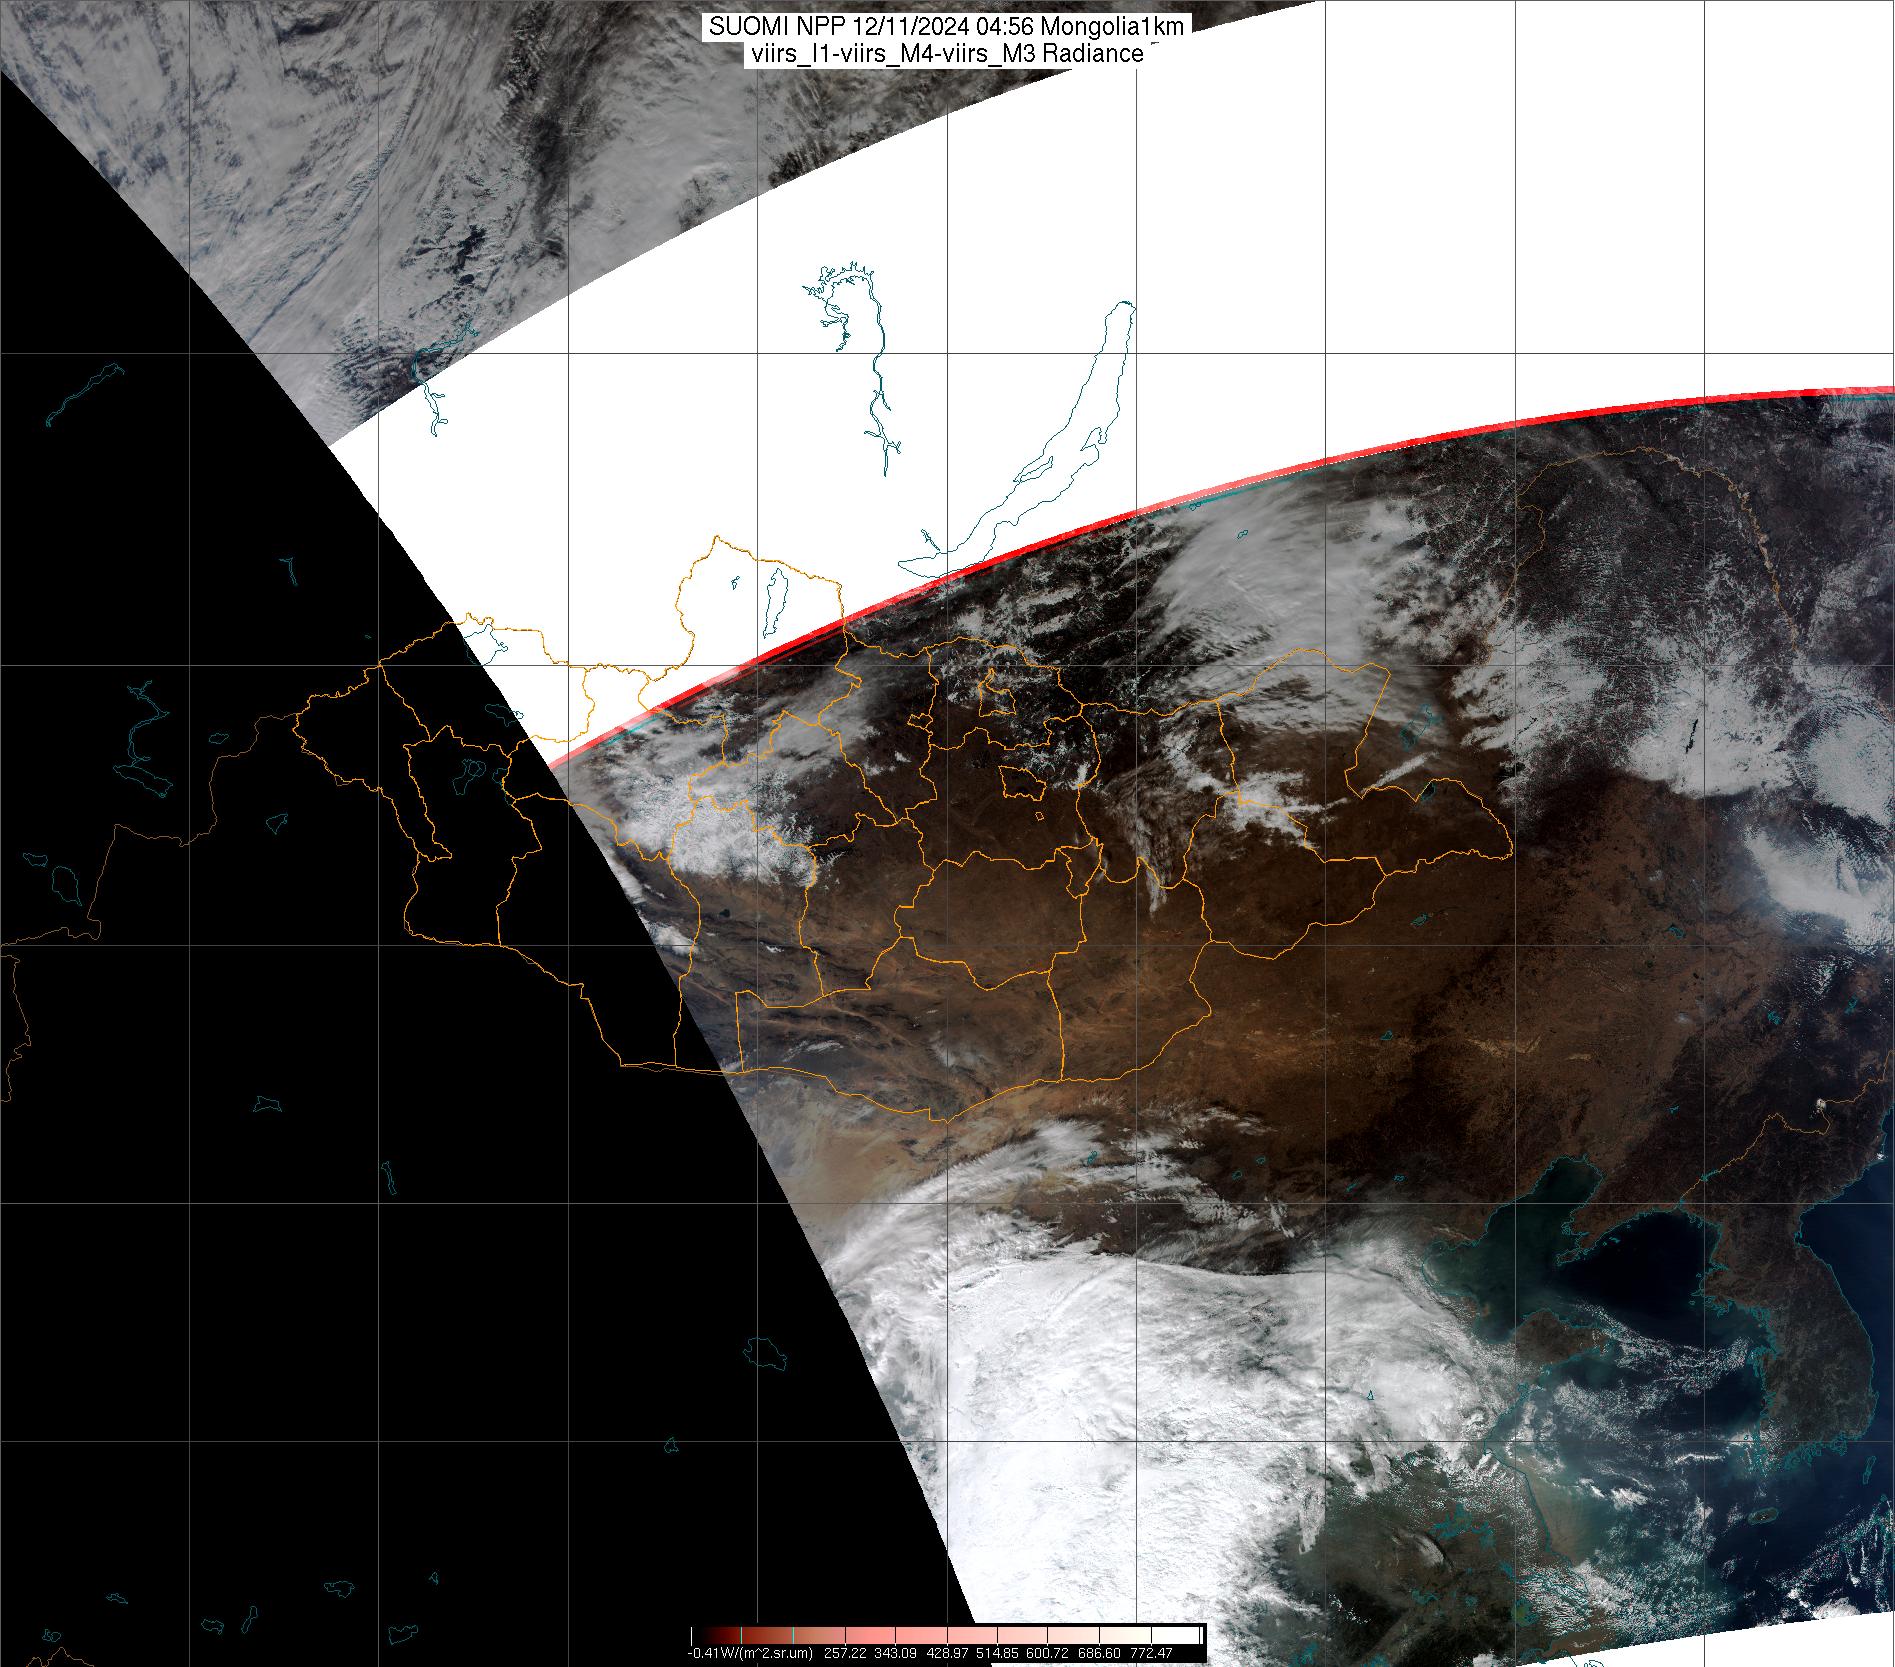Click the "-0.41W/(m^2.sr.um)" scale label
Image resolution: width=1895 pixels, height=1667 pixels.
[x=750, y=1653]
